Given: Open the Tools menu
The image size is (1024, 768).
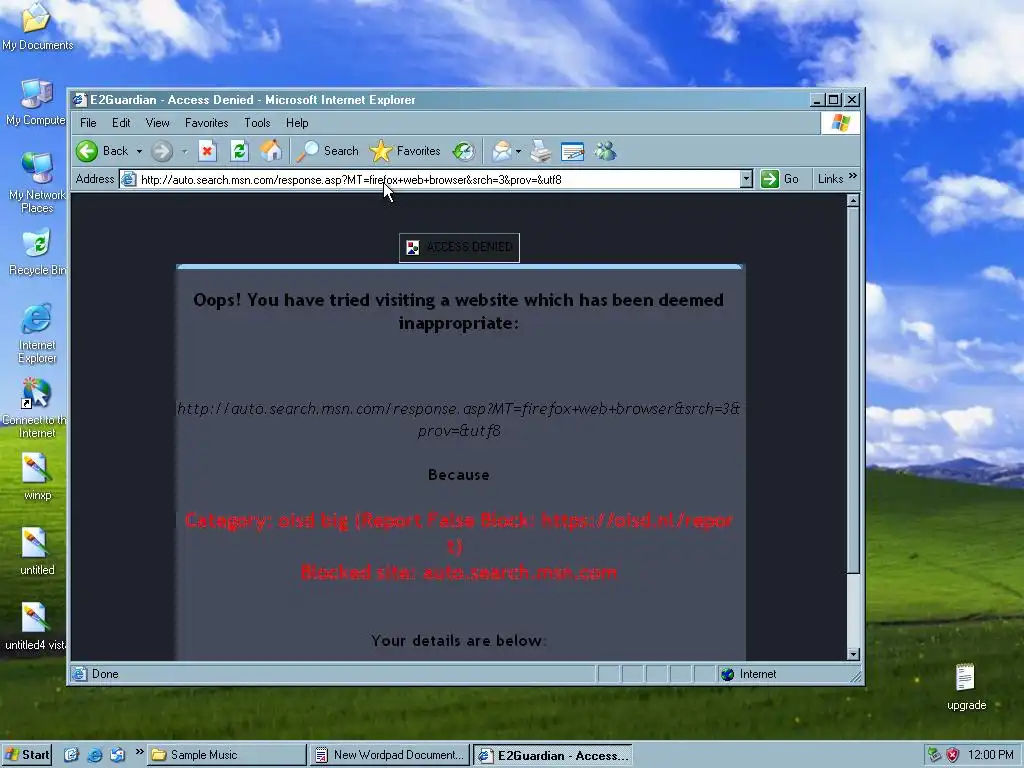Looking at the screenshot, I should [257, 123].
